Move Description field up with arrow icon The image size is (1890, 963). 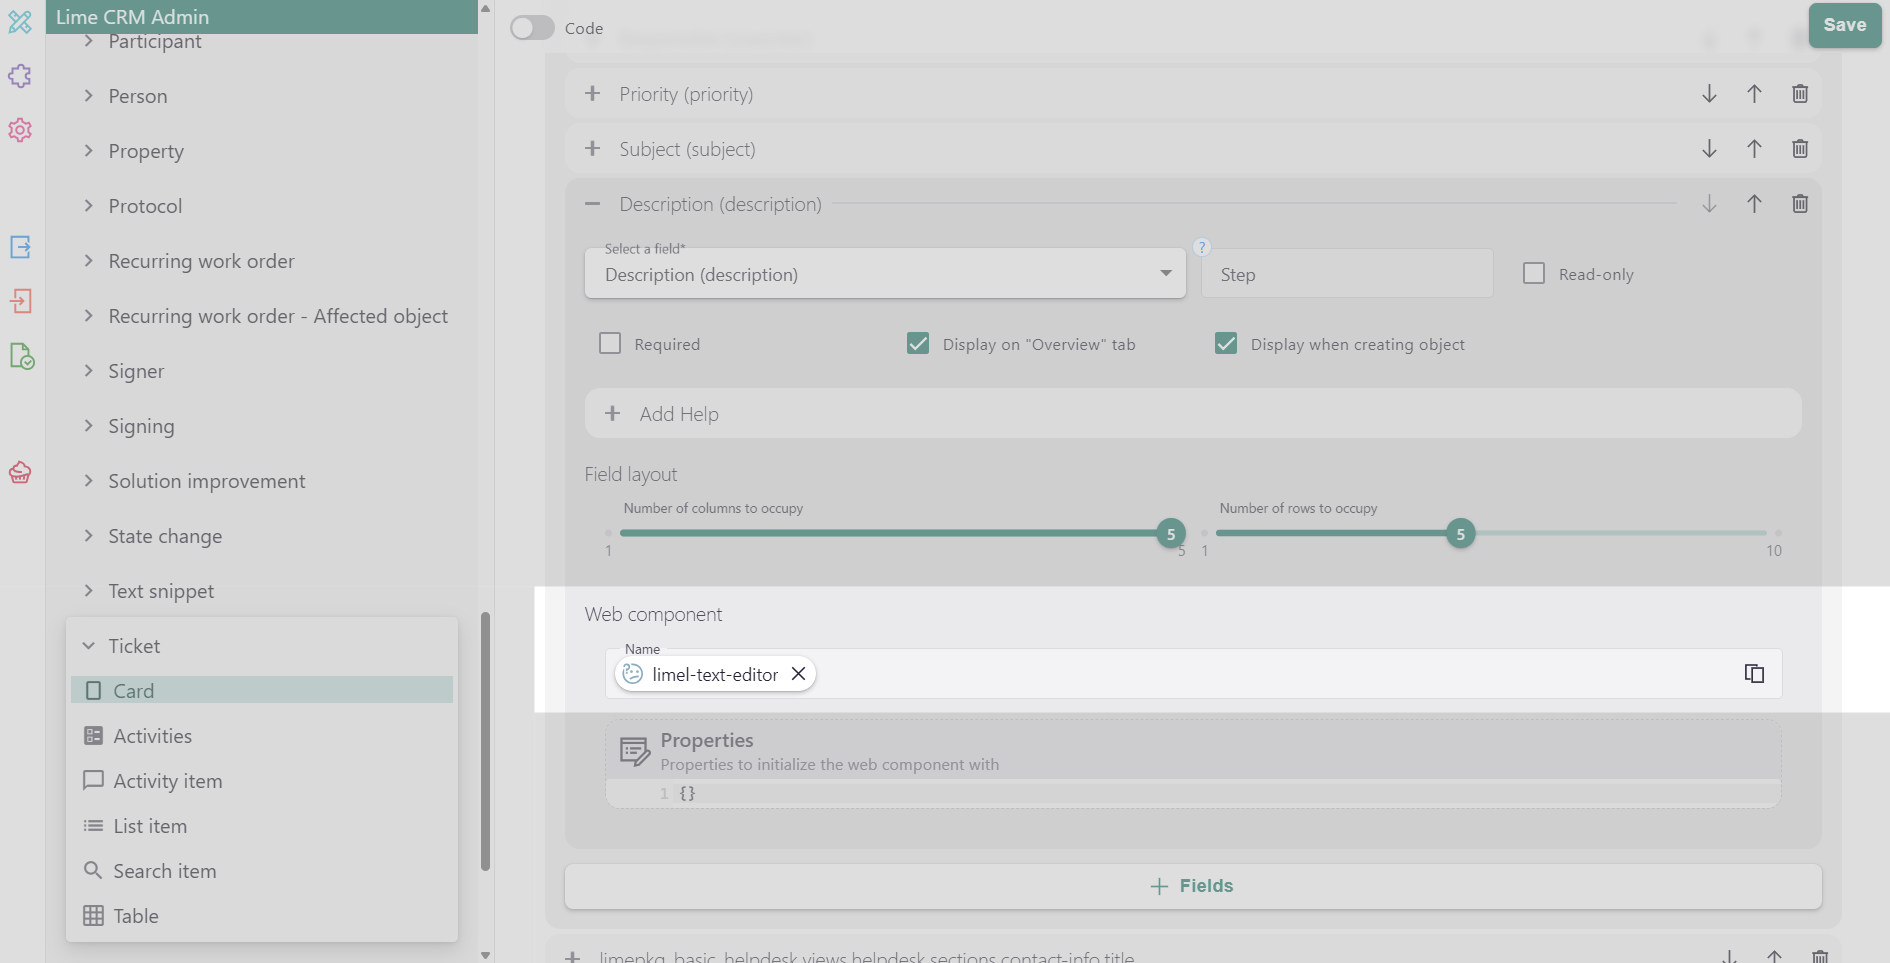1754,204
